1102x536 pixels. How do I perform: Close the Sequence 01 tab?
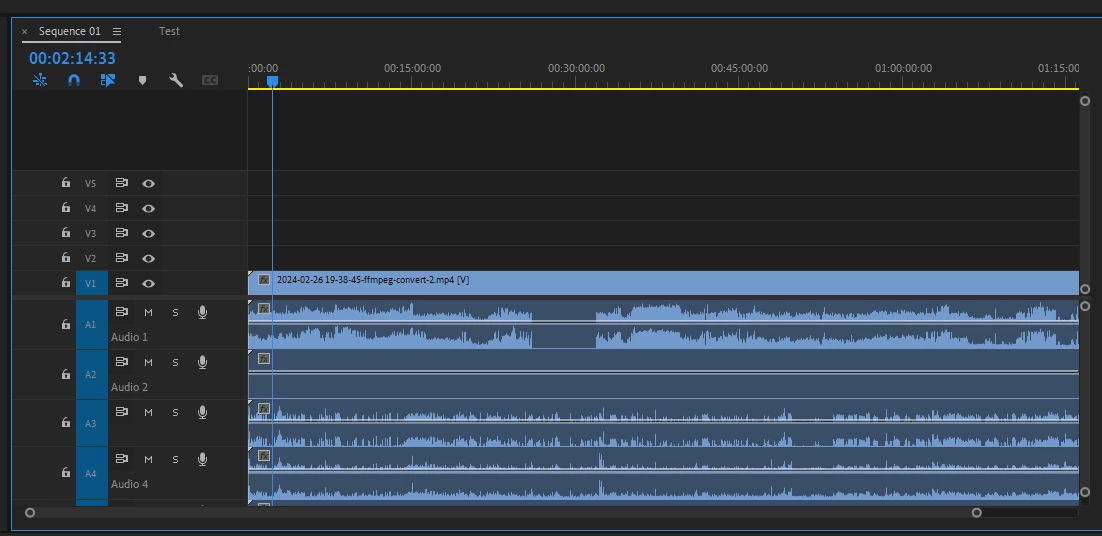(x=25, y=32)
